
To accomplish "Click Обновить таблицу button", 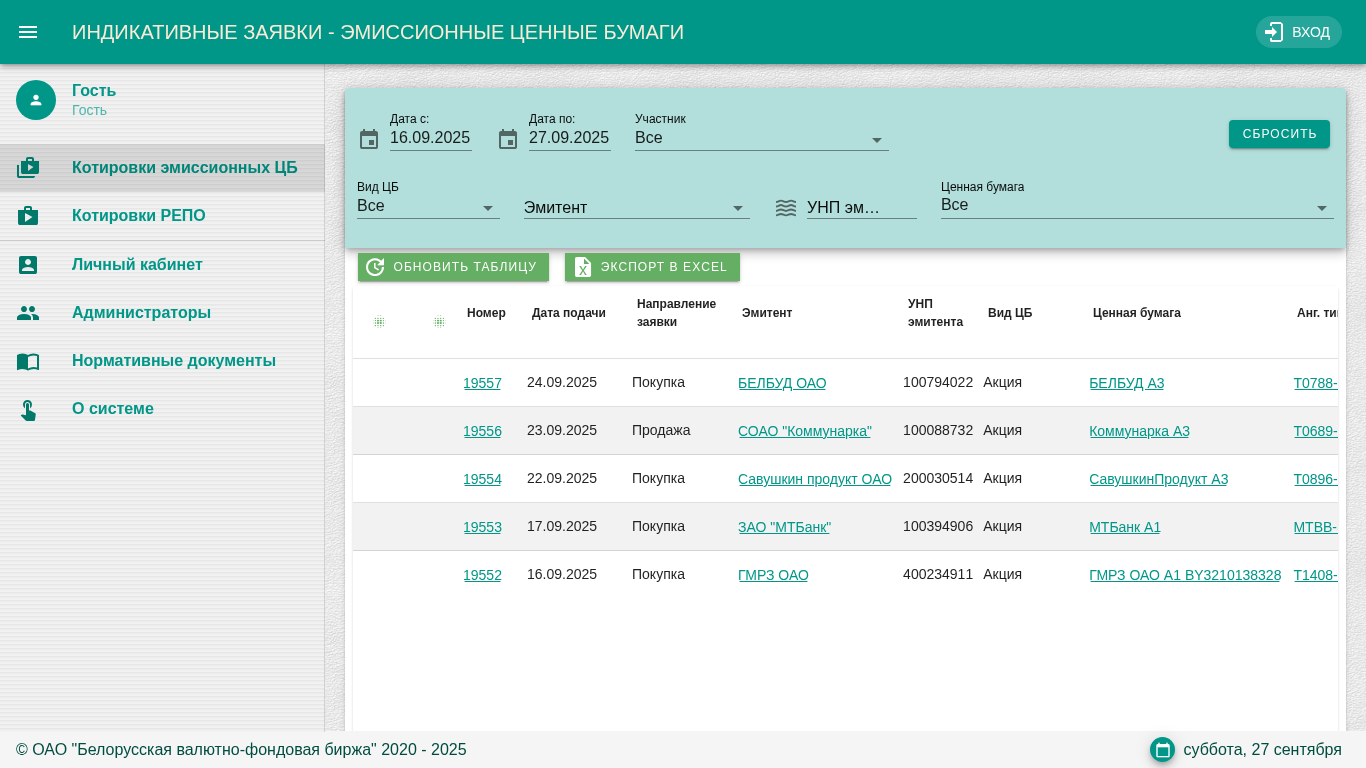I will point(453,267).
